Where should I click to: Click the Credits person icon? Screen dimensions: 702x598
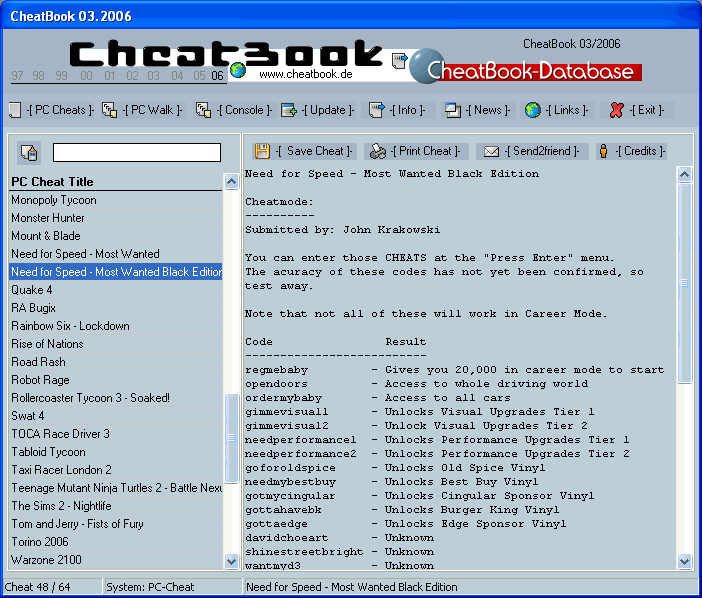604,151
